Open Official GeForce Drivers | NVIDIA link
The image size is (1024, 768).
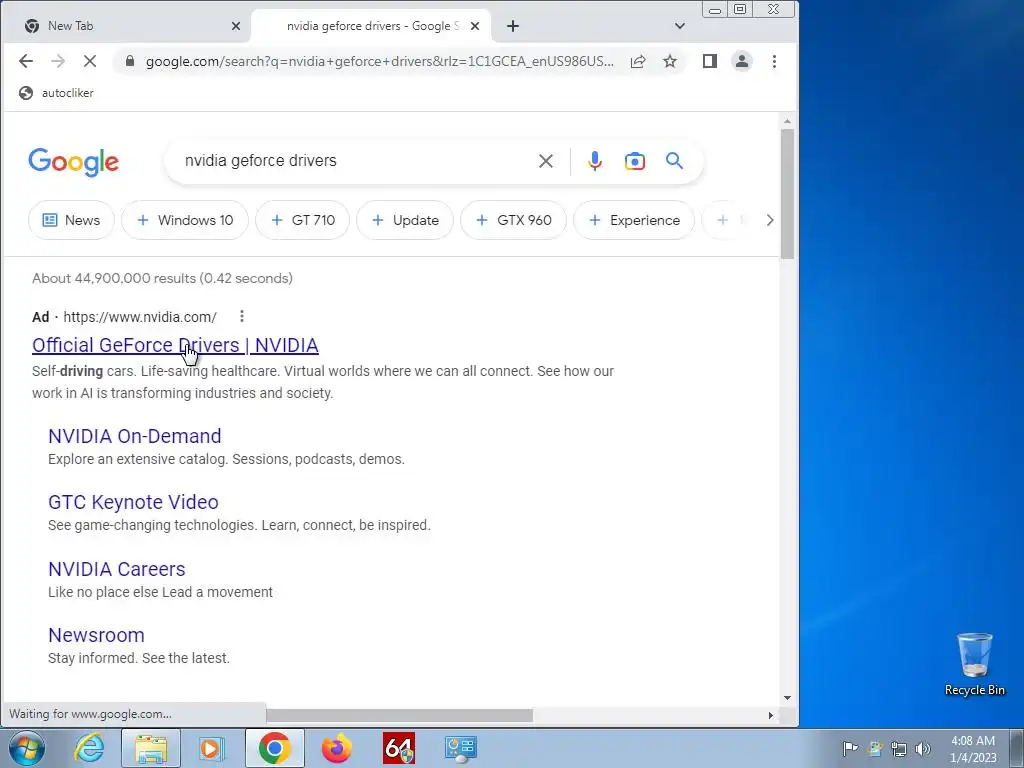click(175, 345)
